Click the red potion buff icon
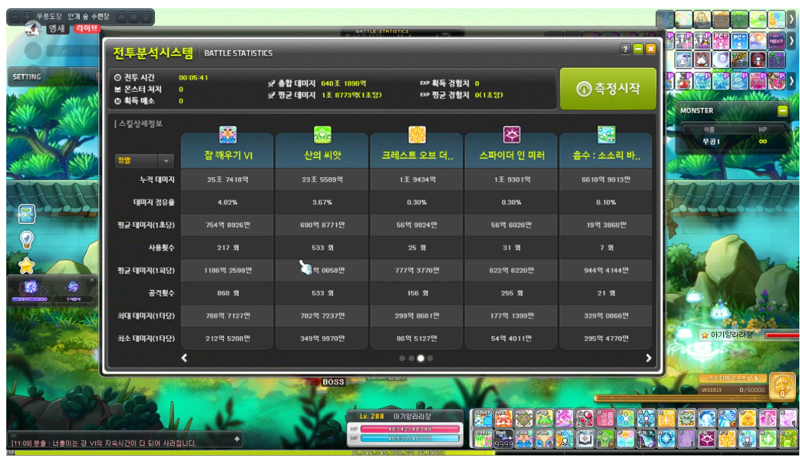Image resolution: width=800 pixels, height=466 pixels. 684,81
